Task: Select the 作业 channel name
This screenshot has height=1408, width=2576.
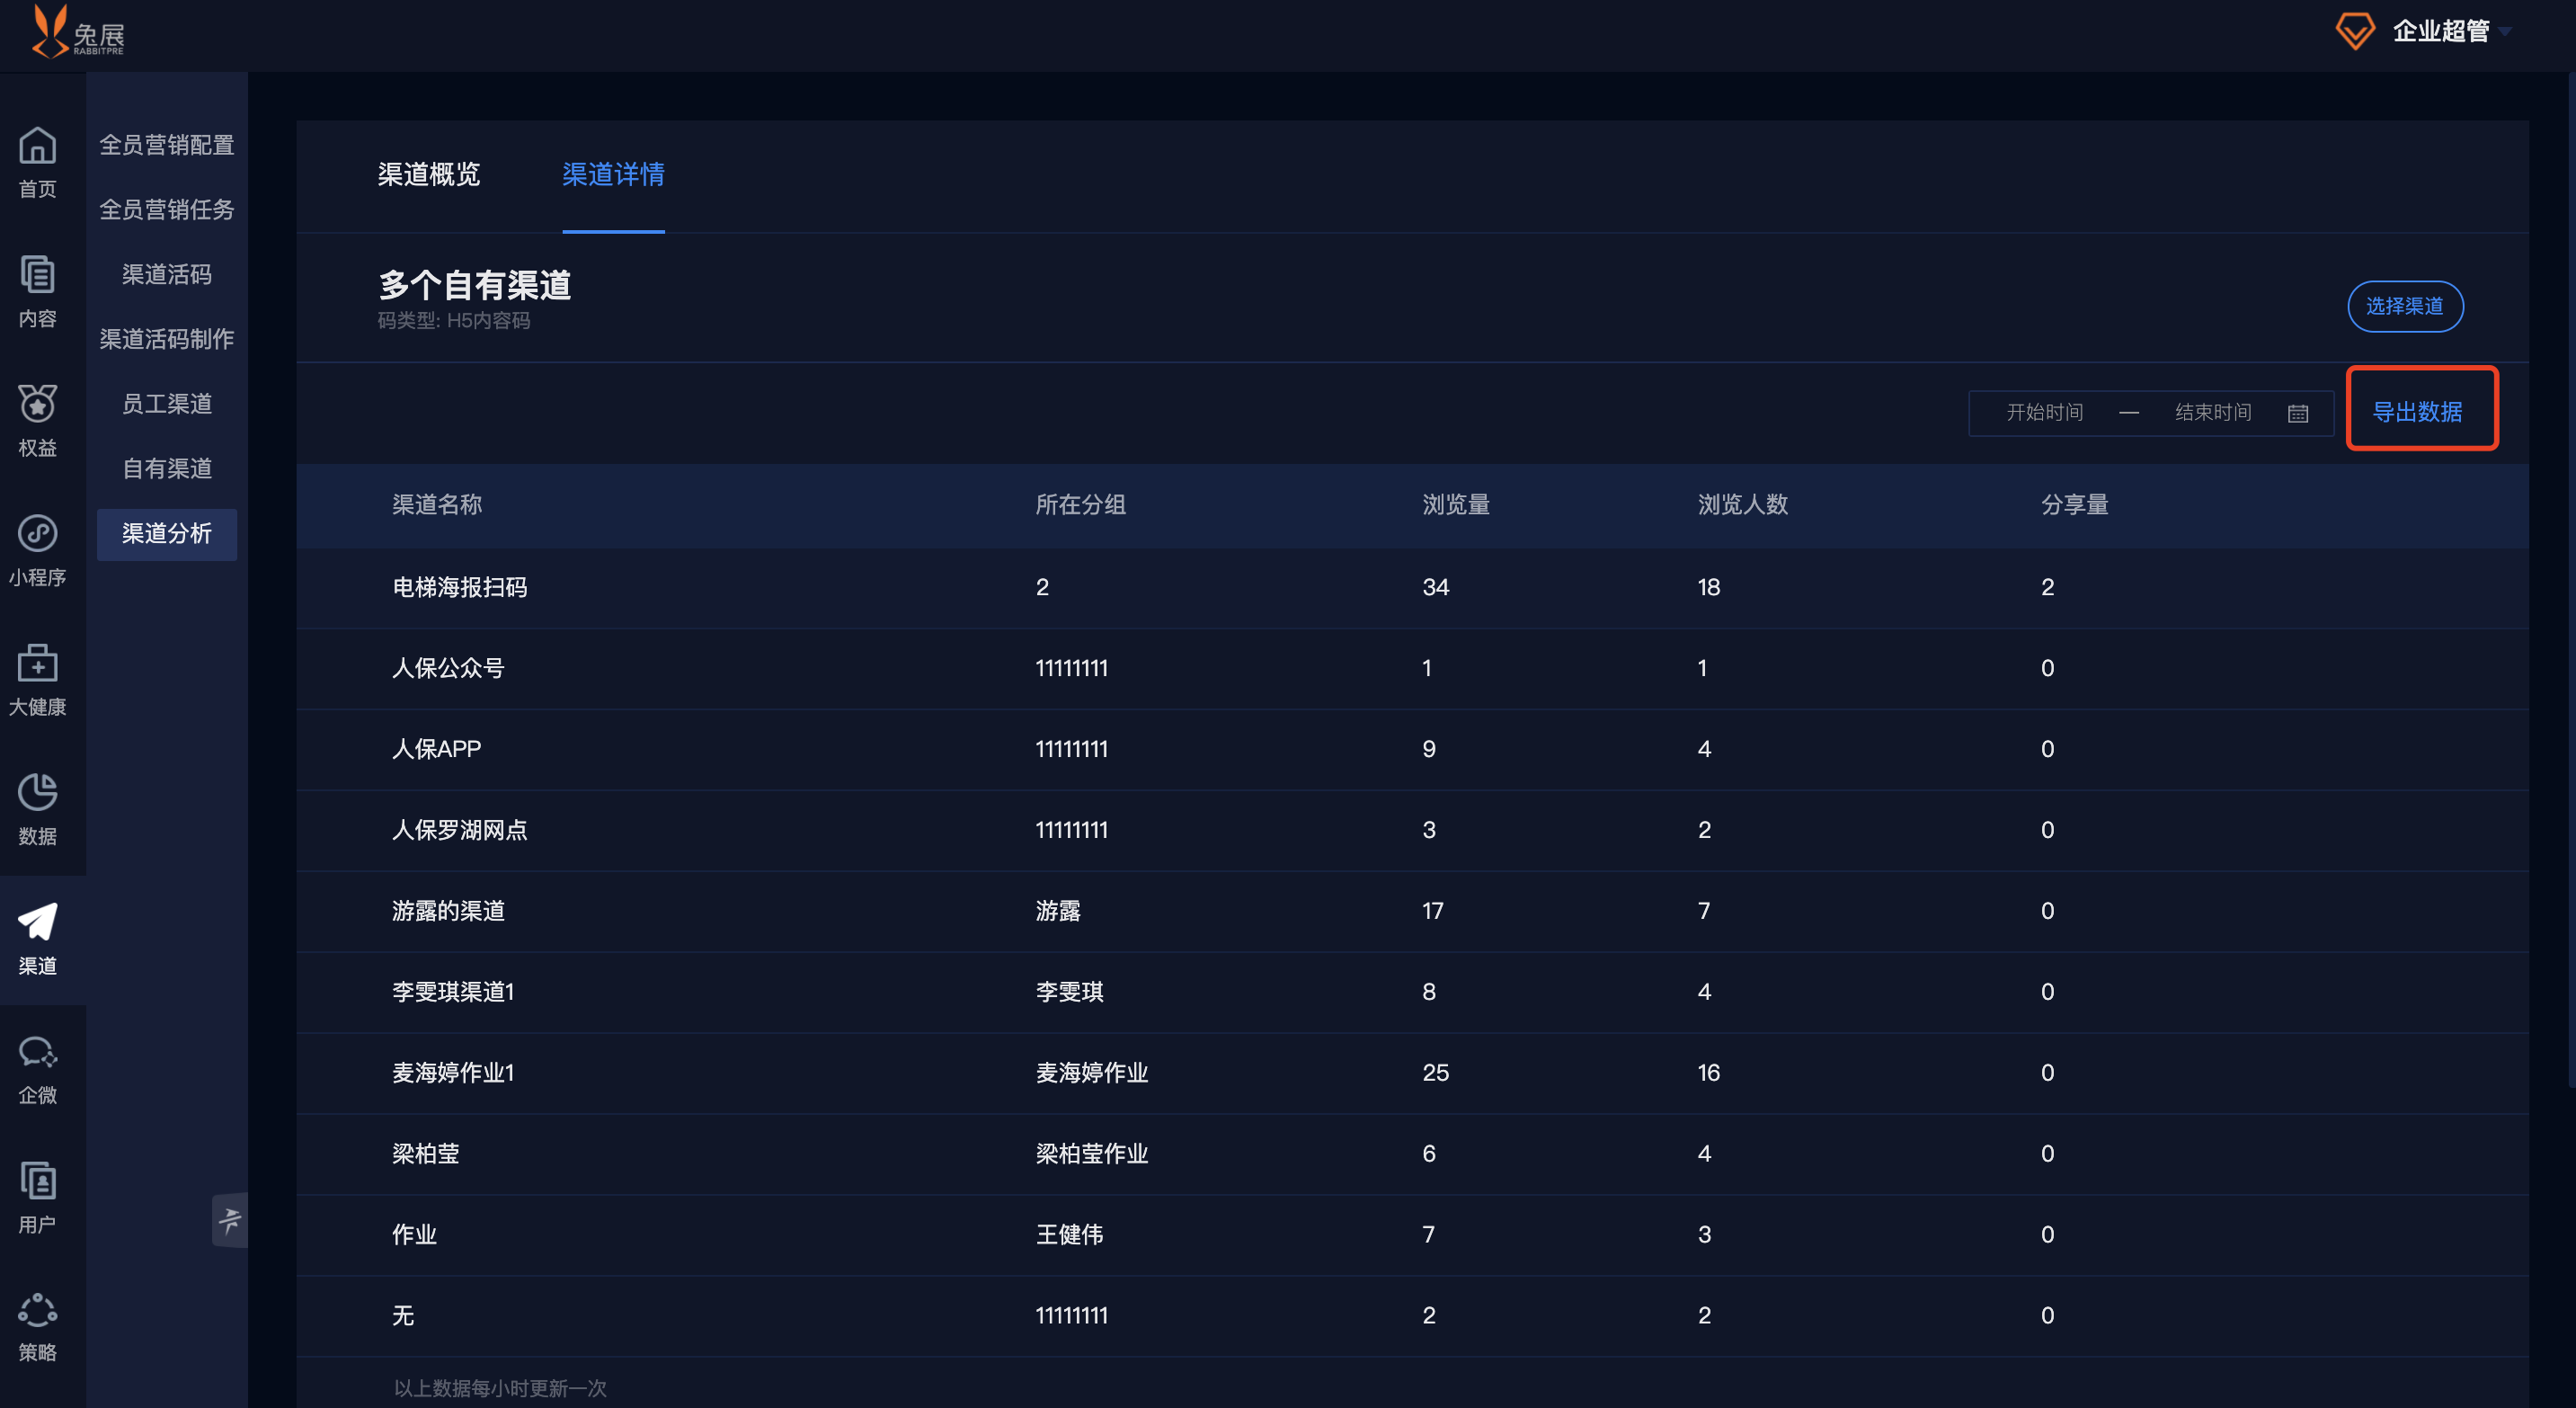Action: point(414,1235)
